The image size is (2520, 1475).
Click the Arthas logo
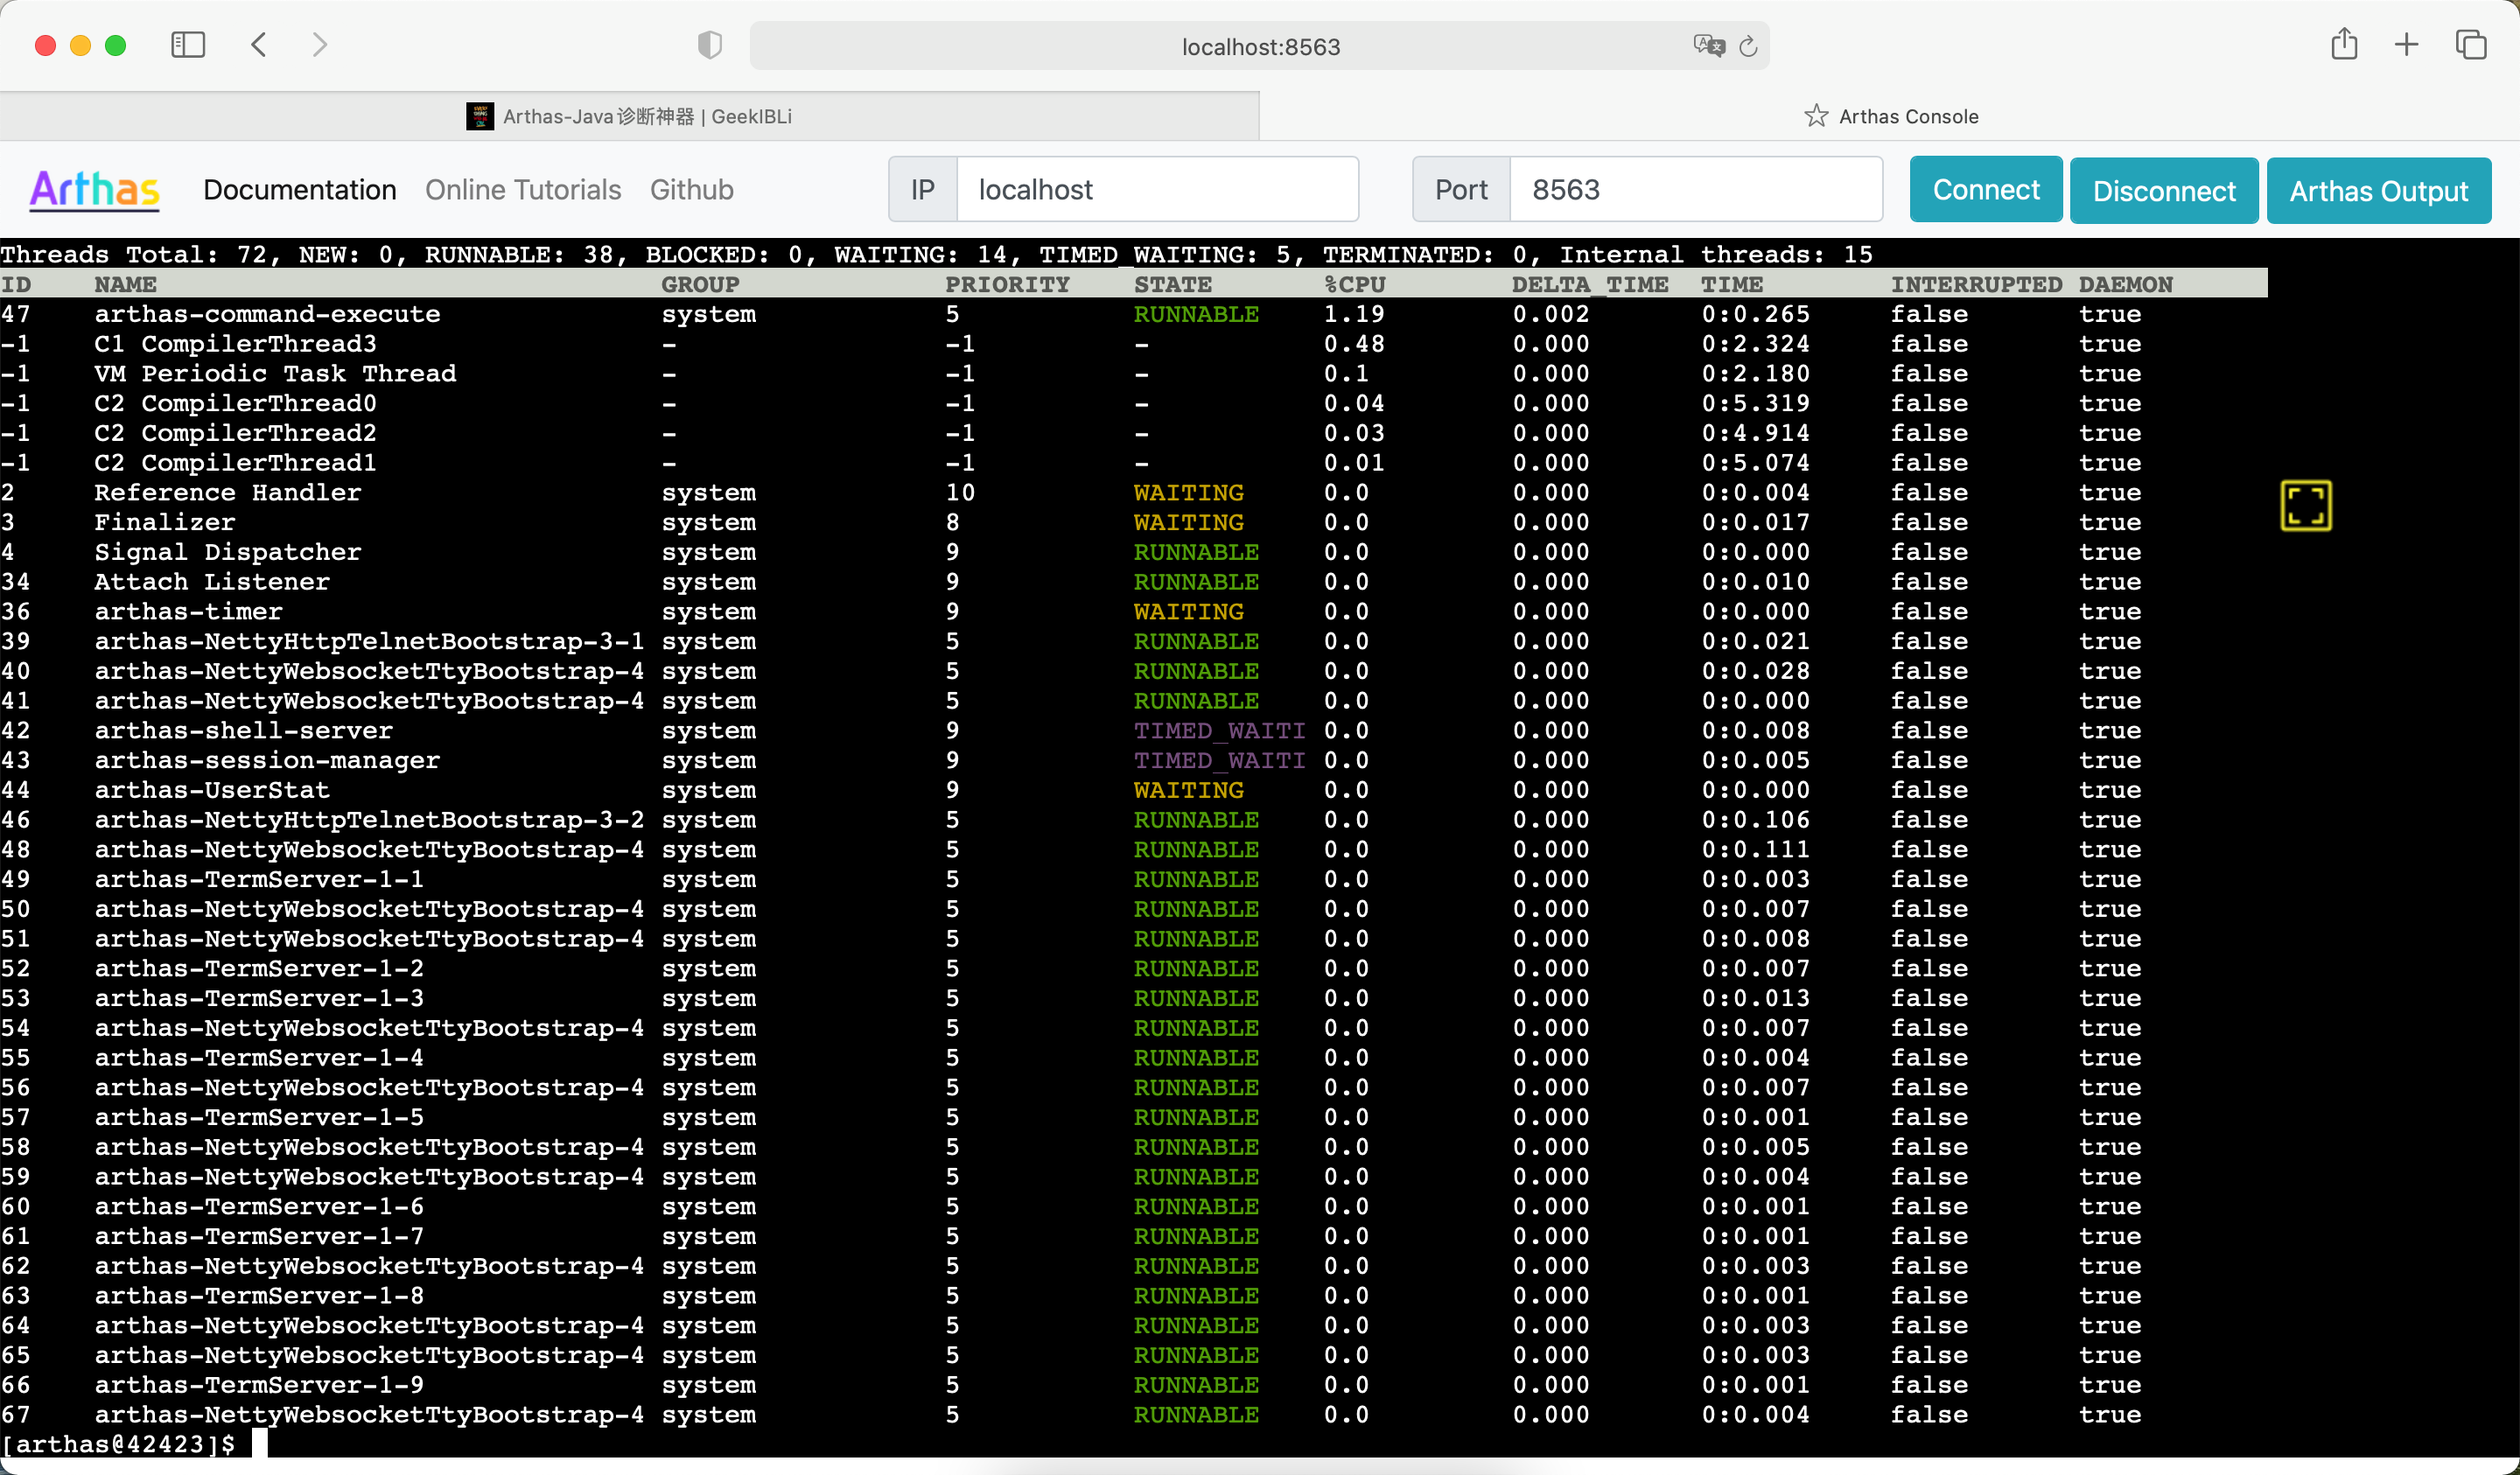click(x=94, y=190)
